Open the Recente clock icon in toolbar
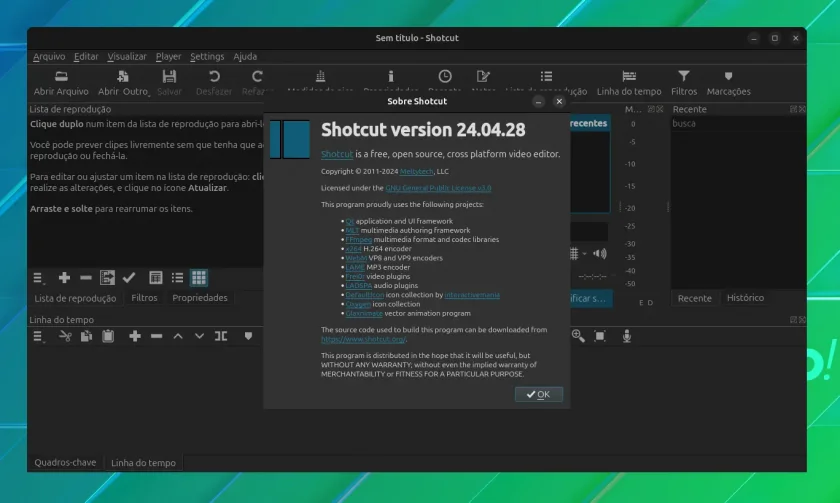The height and width of the screenshot is (503, 840). click(x=445, y=76)
